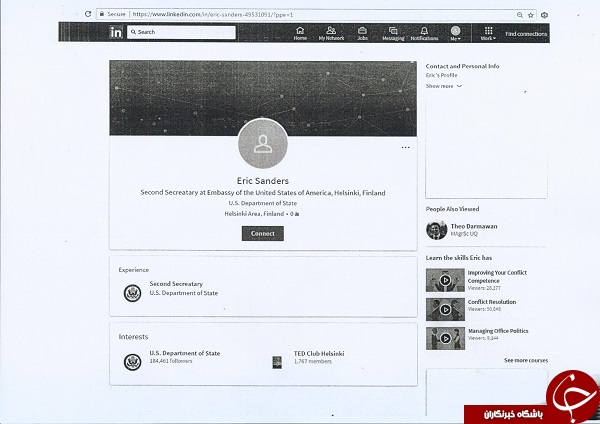Click State Department seal in Experience section
The image size is (600, 424).
132,293
